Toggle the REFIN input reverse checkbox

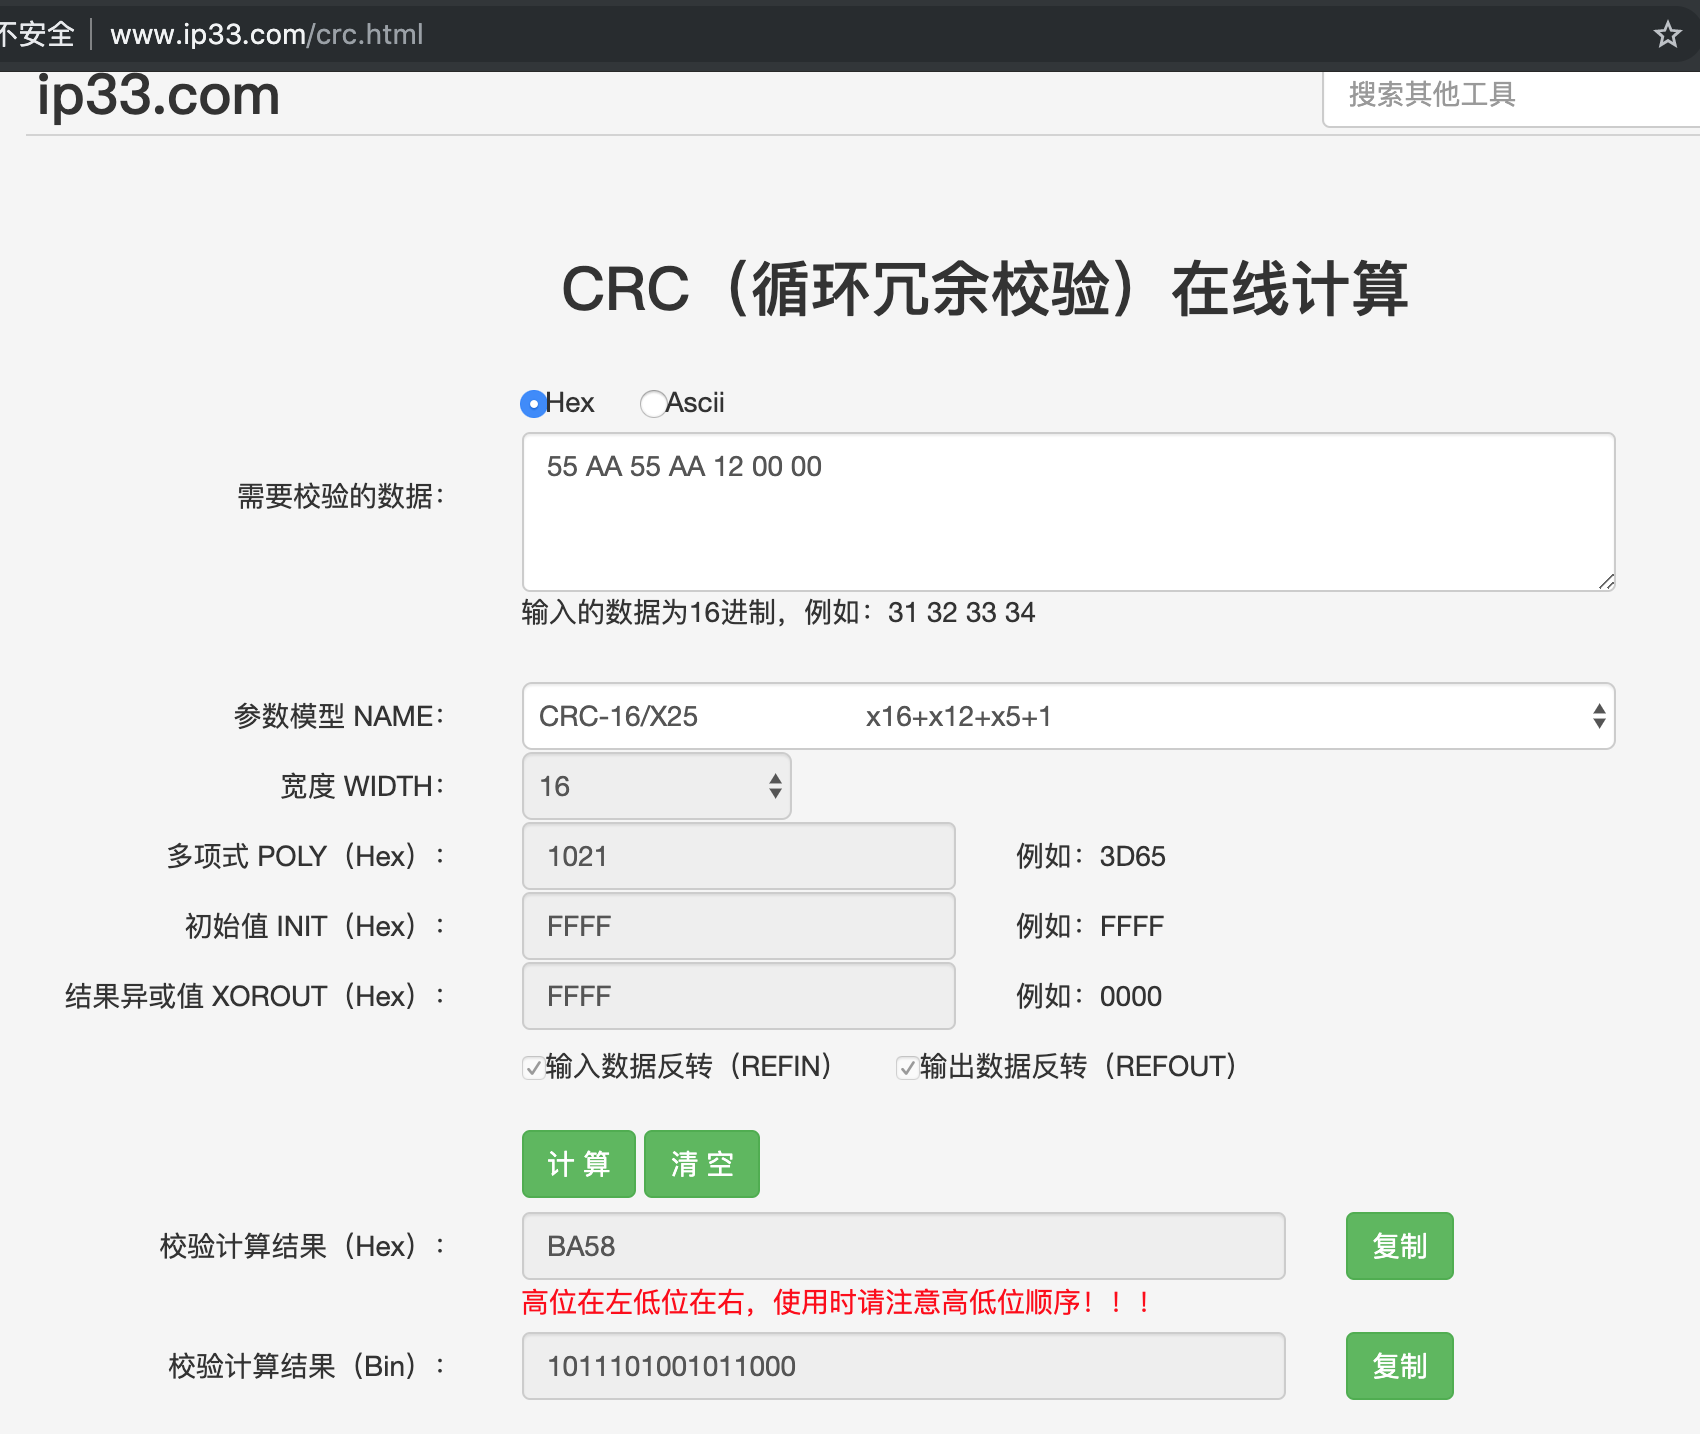pyautogui.click(x=534, y=1067)
